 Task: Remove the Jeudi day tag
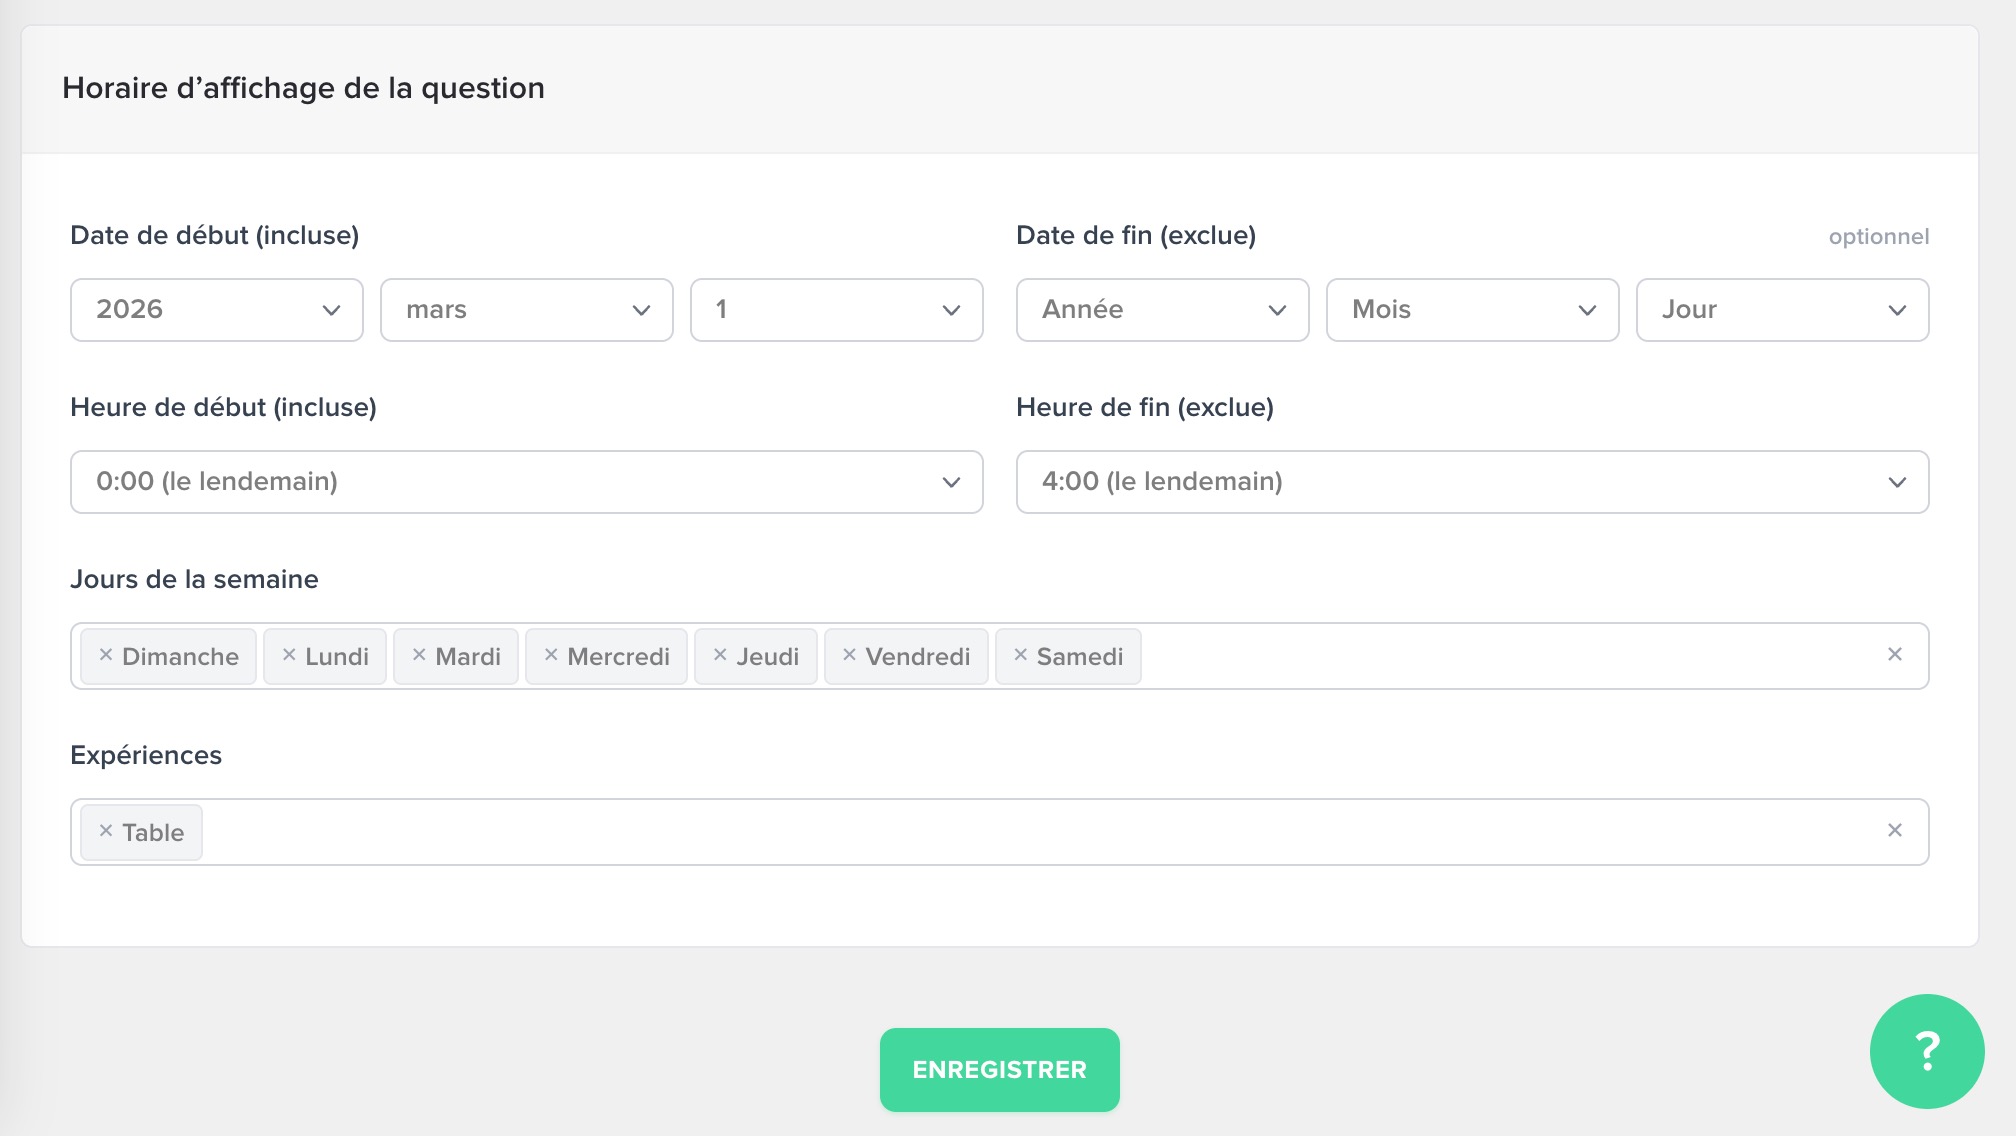[x=720, y=655]
